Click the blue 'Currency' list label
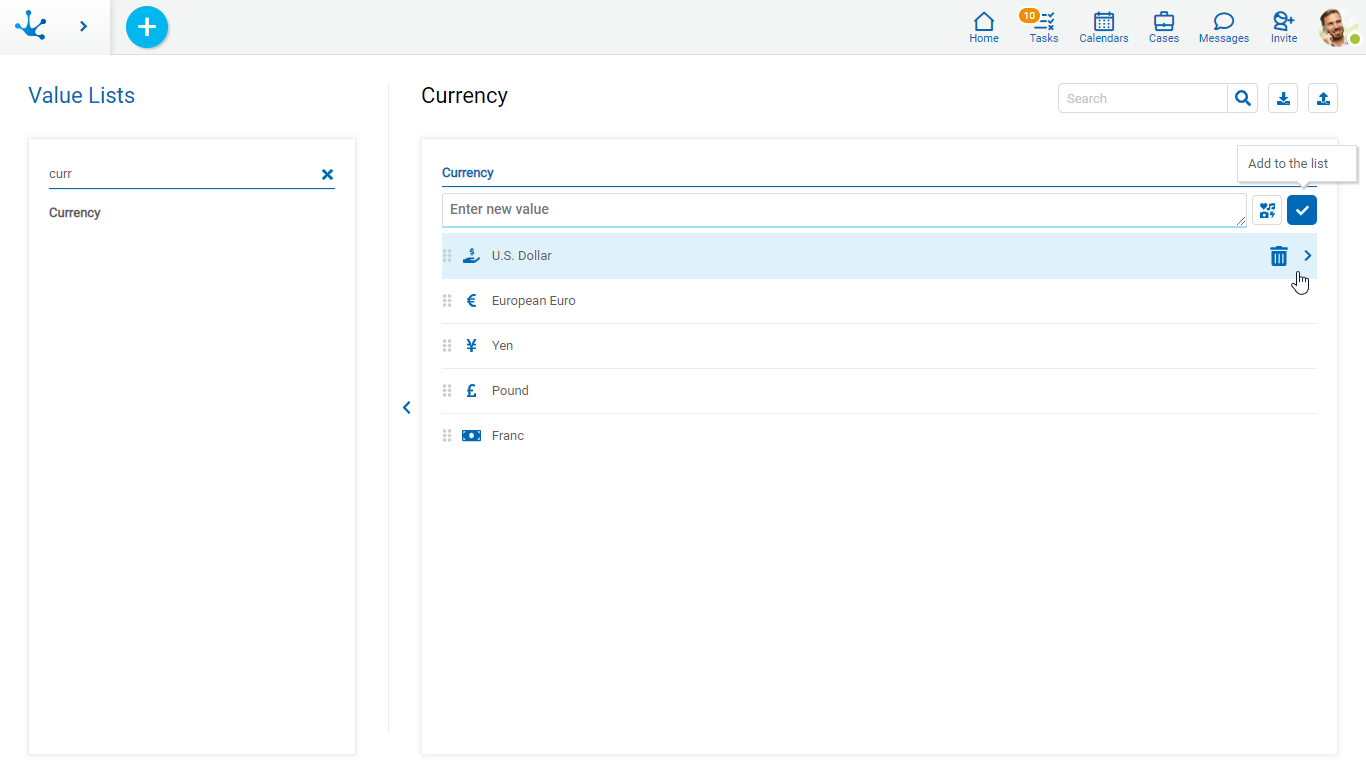Screen dimensions: 1366x768 click(468, 173)
